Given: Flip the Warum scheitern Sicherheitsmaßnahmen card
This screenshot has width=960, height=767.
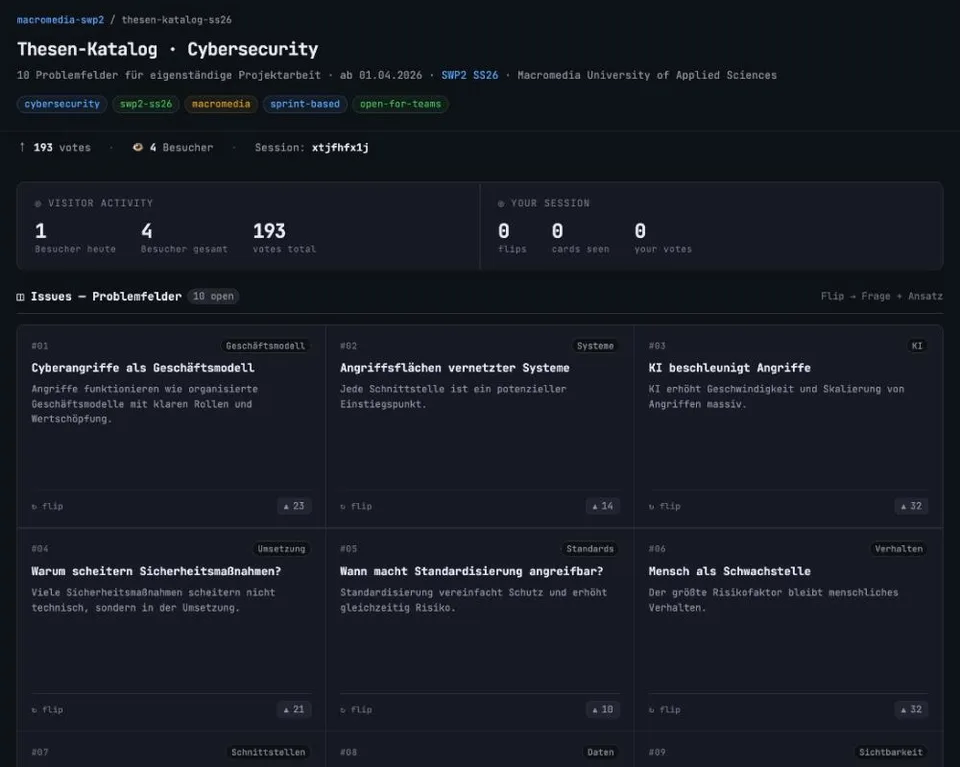Looking at the screenshot, I should 47,709.
